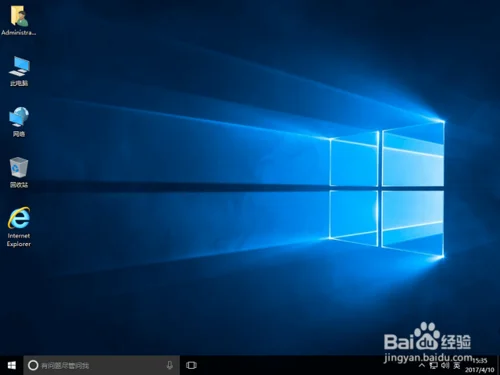Click an empty area of the taskbar

300,365
